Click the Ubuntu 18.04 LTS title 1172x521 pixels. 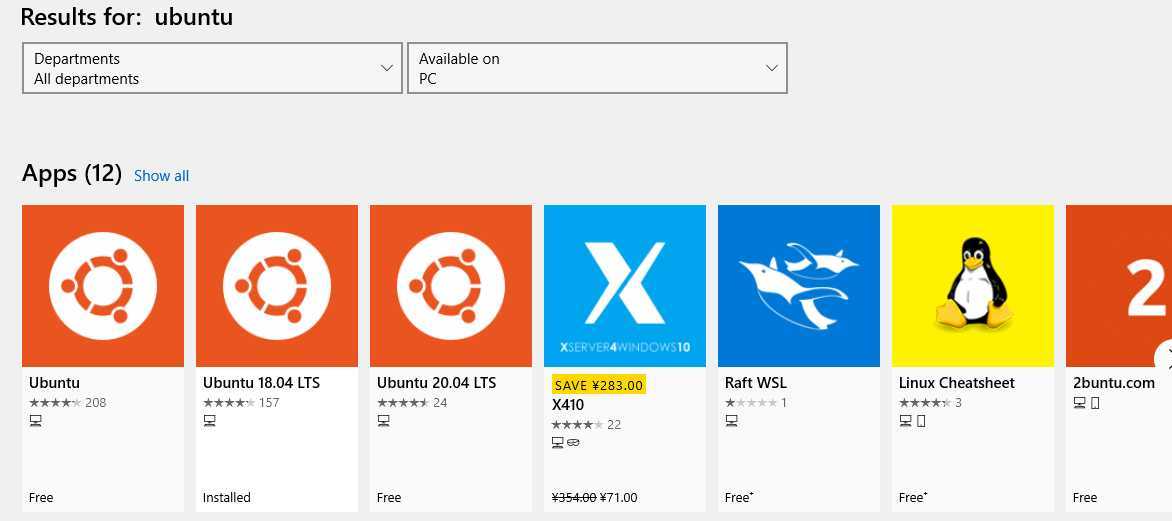262,383
